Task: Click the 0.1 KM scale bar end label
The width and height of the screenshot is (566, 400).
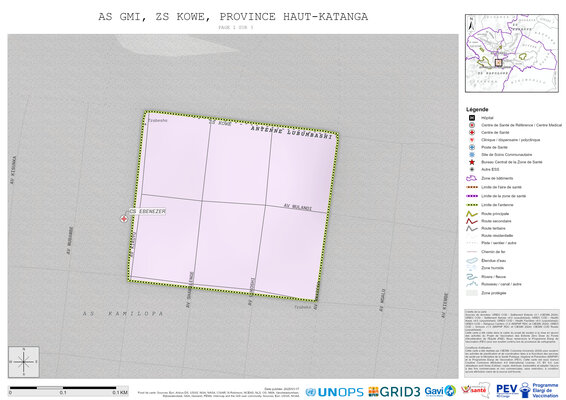Action: (x=119, y=392)
